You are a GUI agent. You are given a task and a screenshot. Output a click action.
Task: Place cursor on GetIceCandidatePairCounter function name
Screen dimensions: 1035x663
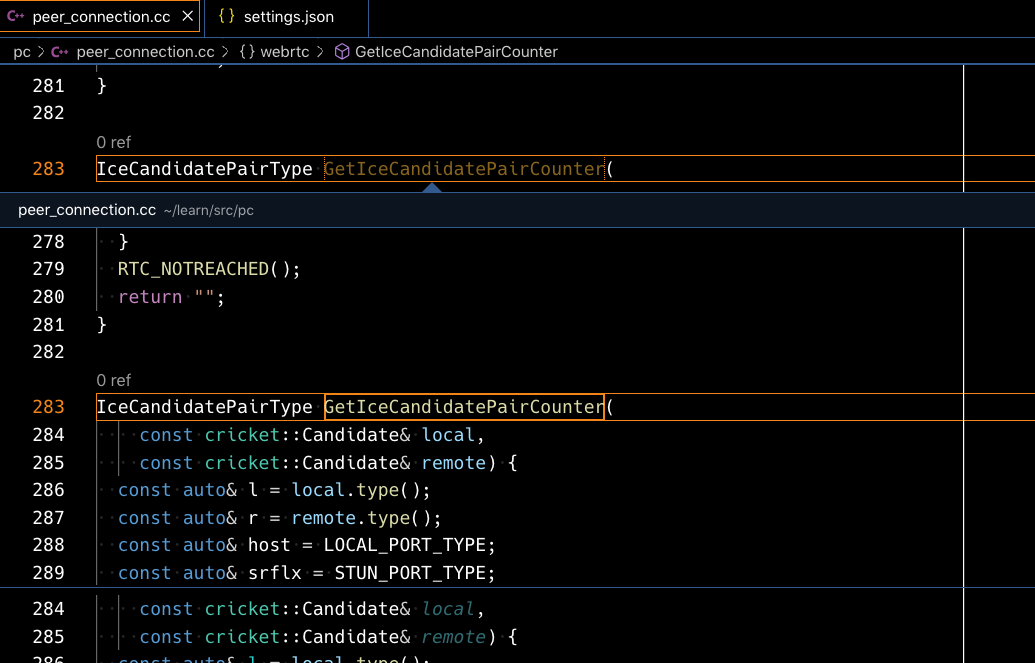[x=462, y=407]
